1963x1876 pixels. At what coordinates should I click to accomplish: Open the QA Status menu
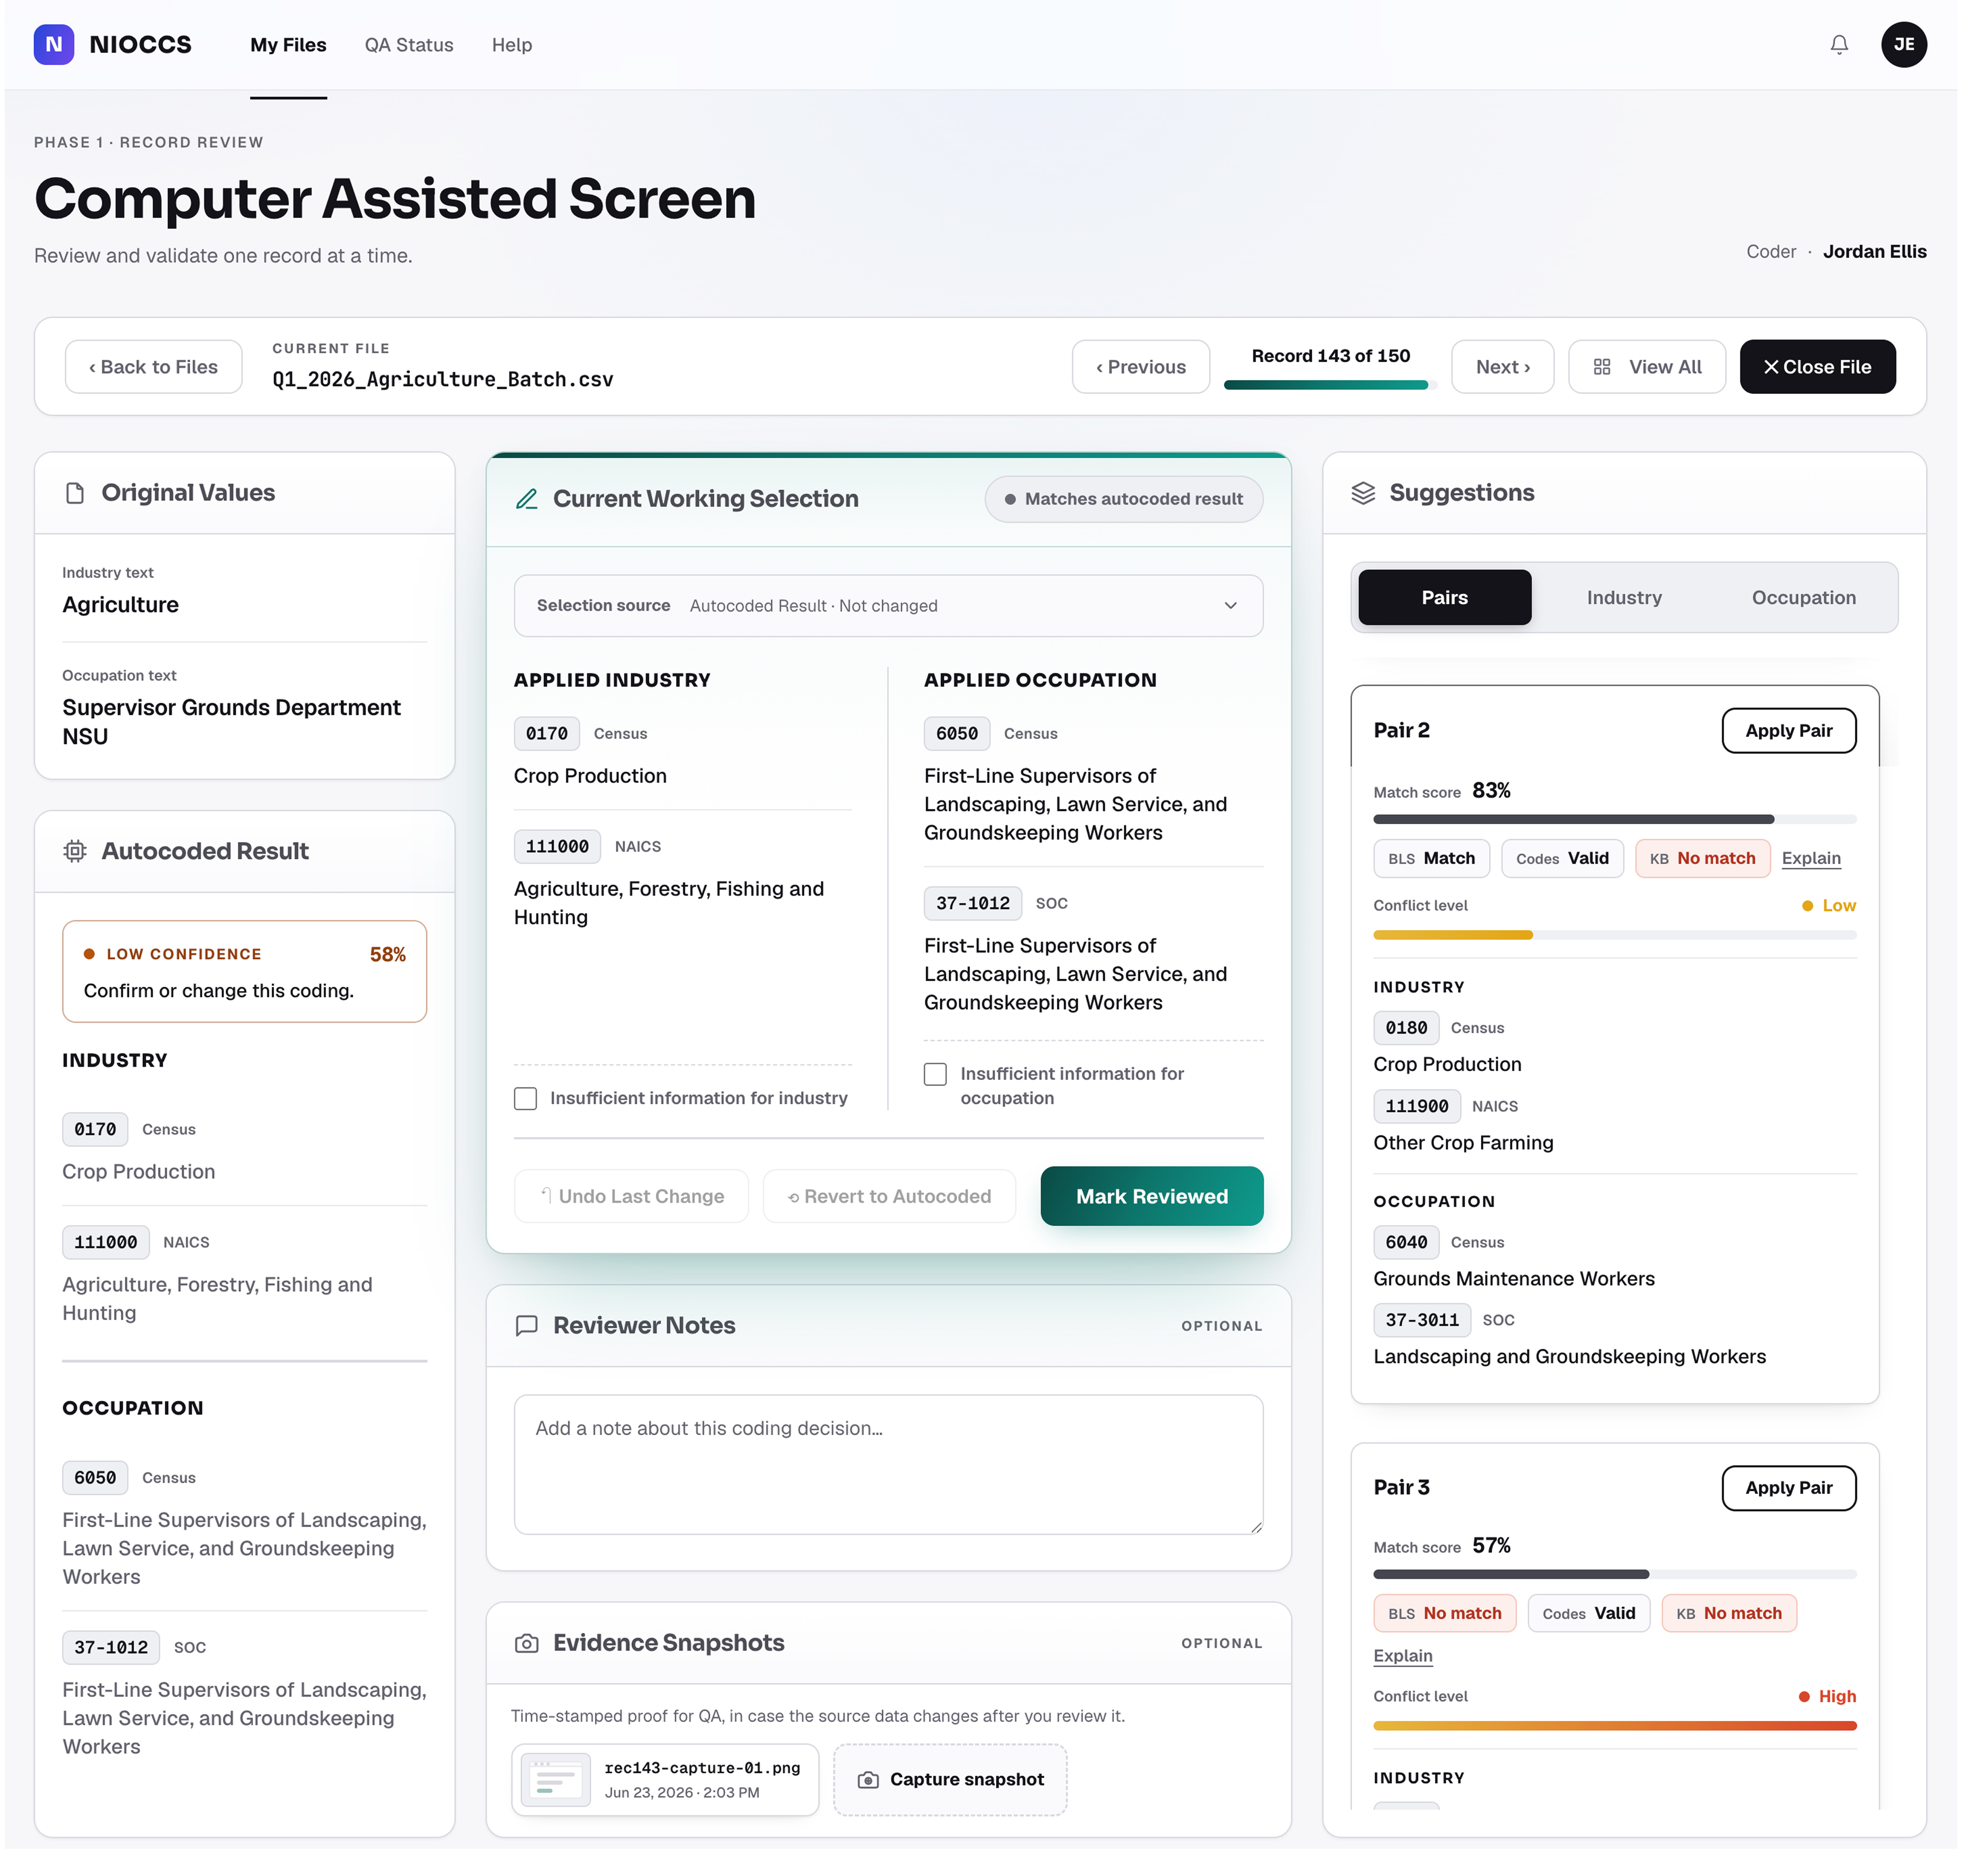409,45
